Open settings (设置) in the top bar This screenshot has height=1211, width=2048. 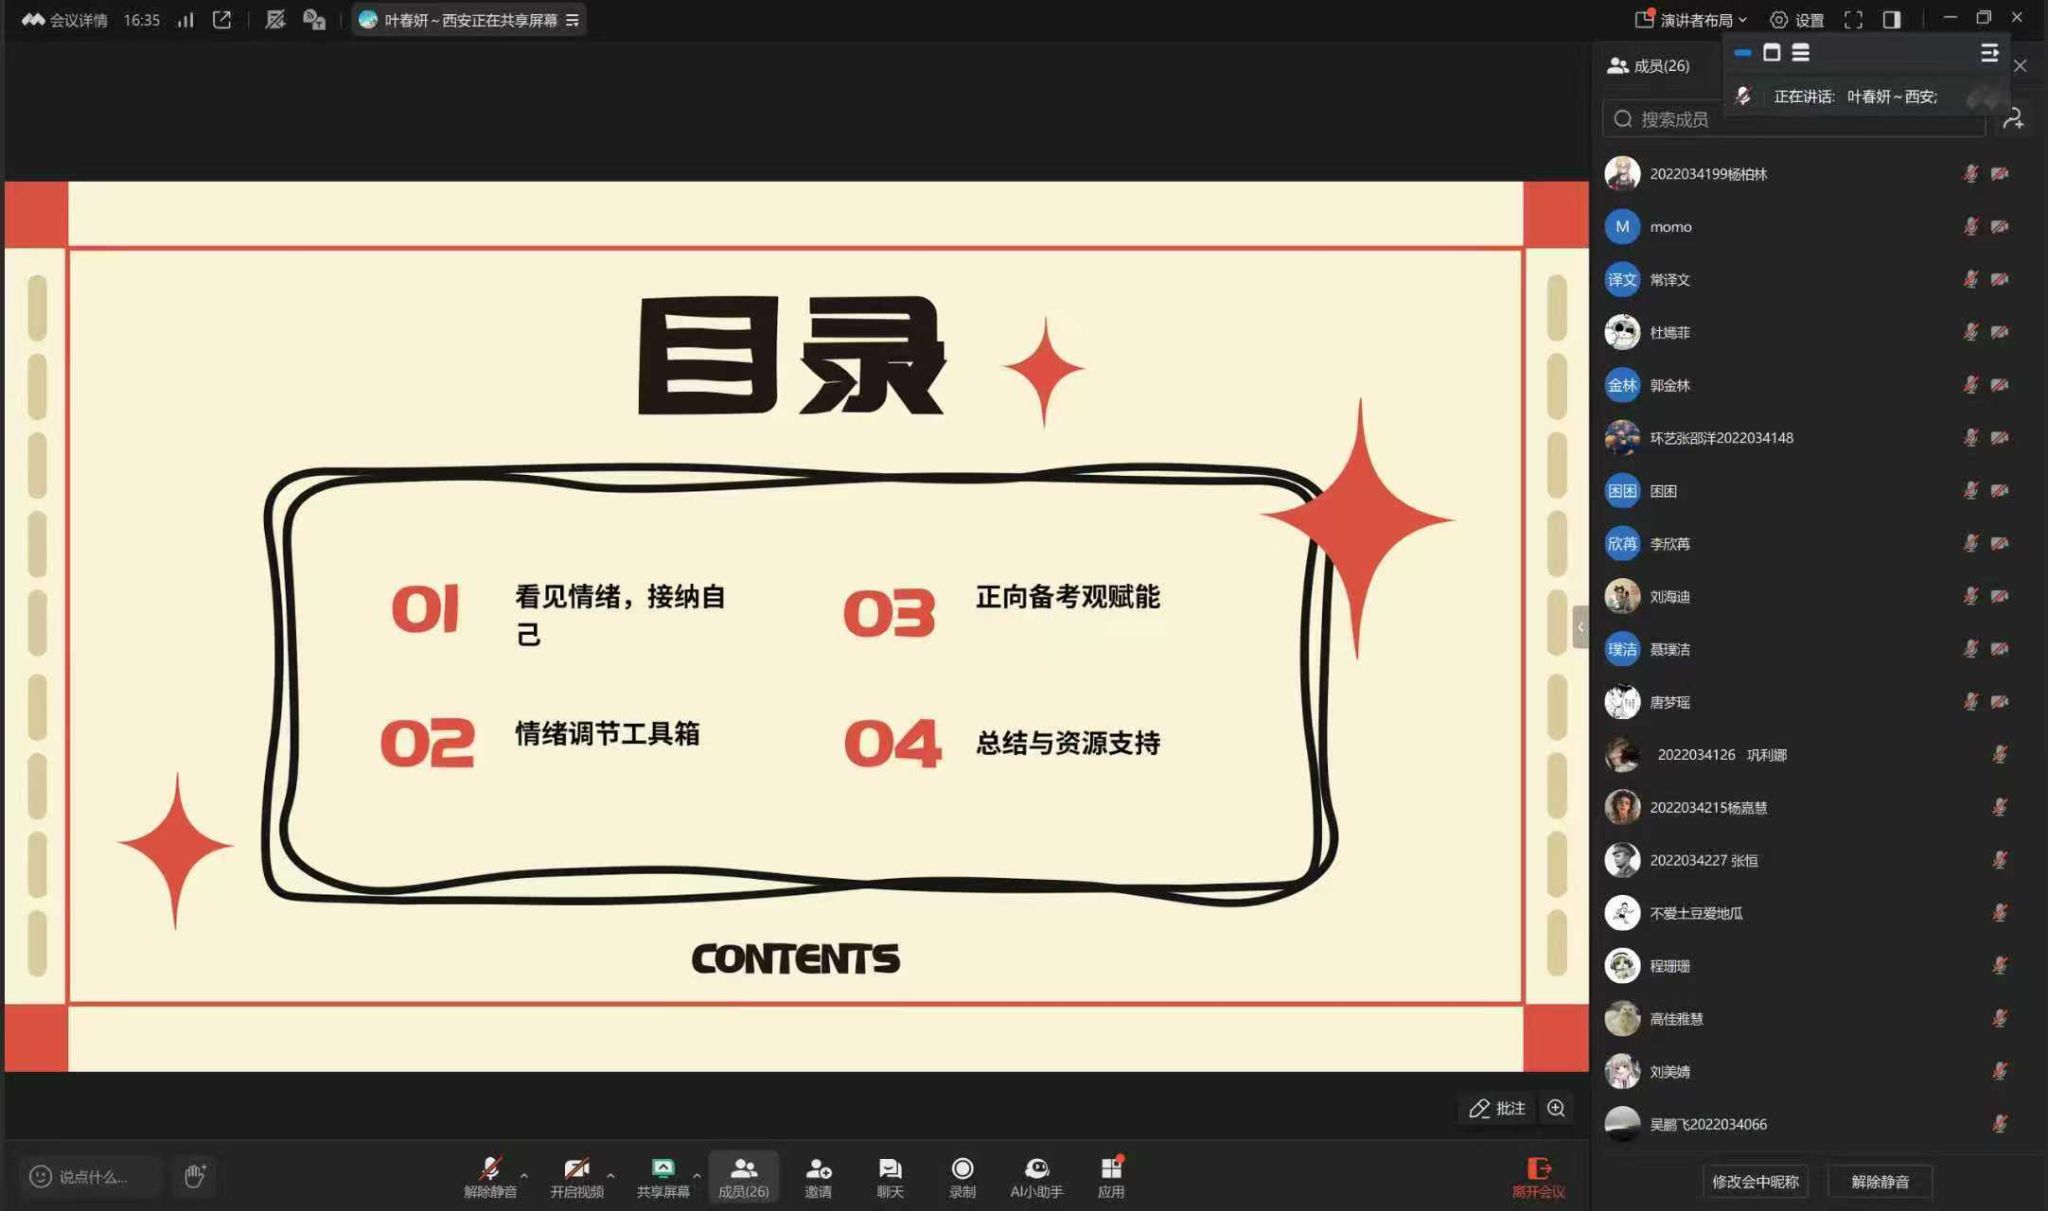(1797, 20)
